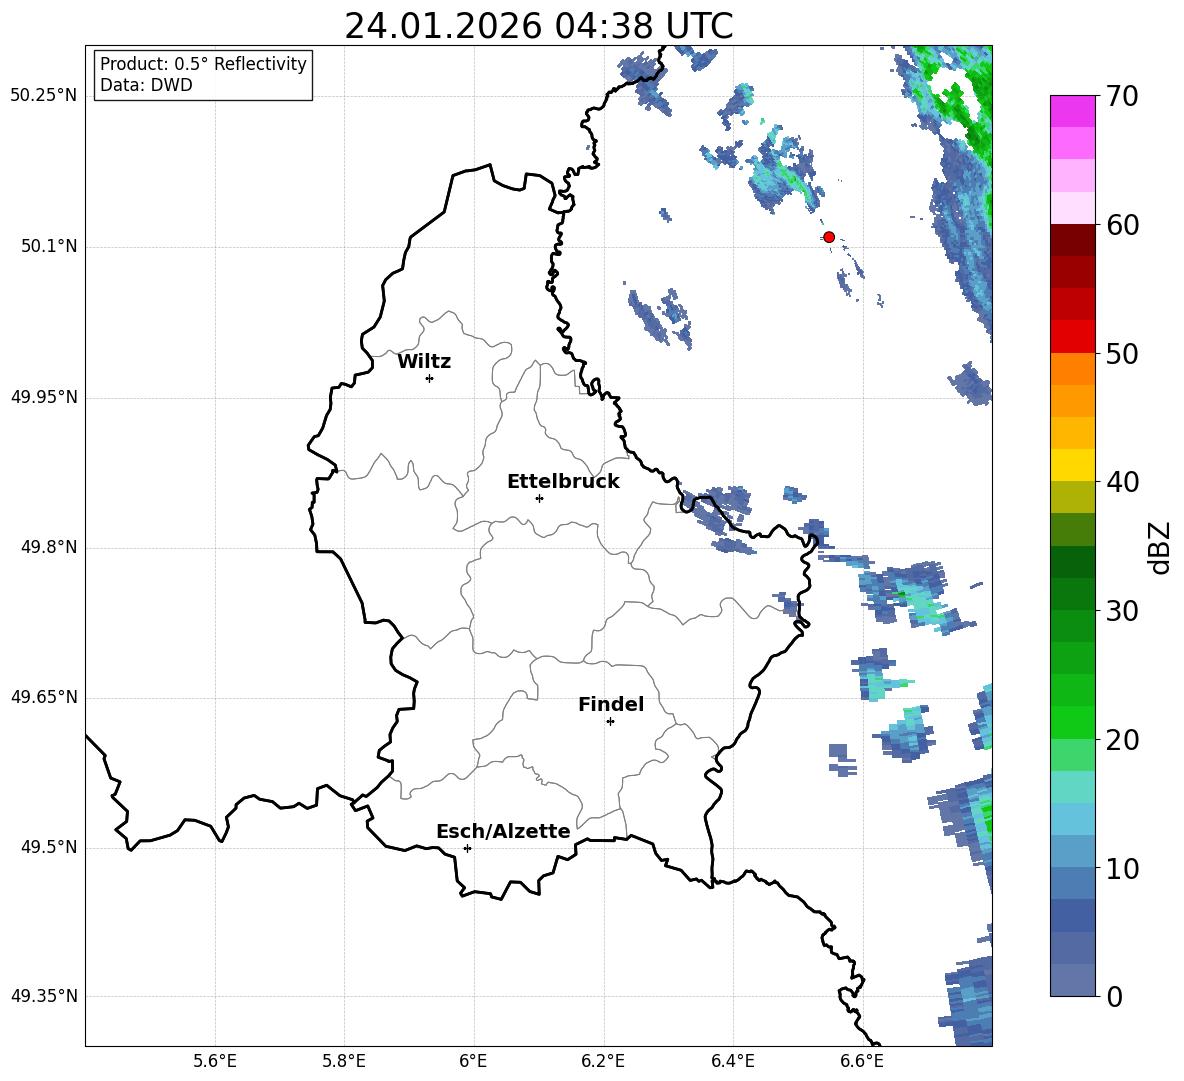The height and width of the screenshot is (1081, 1184).
Task: Click the magenta swatch at colorbar top
Action: point(1072,112)
